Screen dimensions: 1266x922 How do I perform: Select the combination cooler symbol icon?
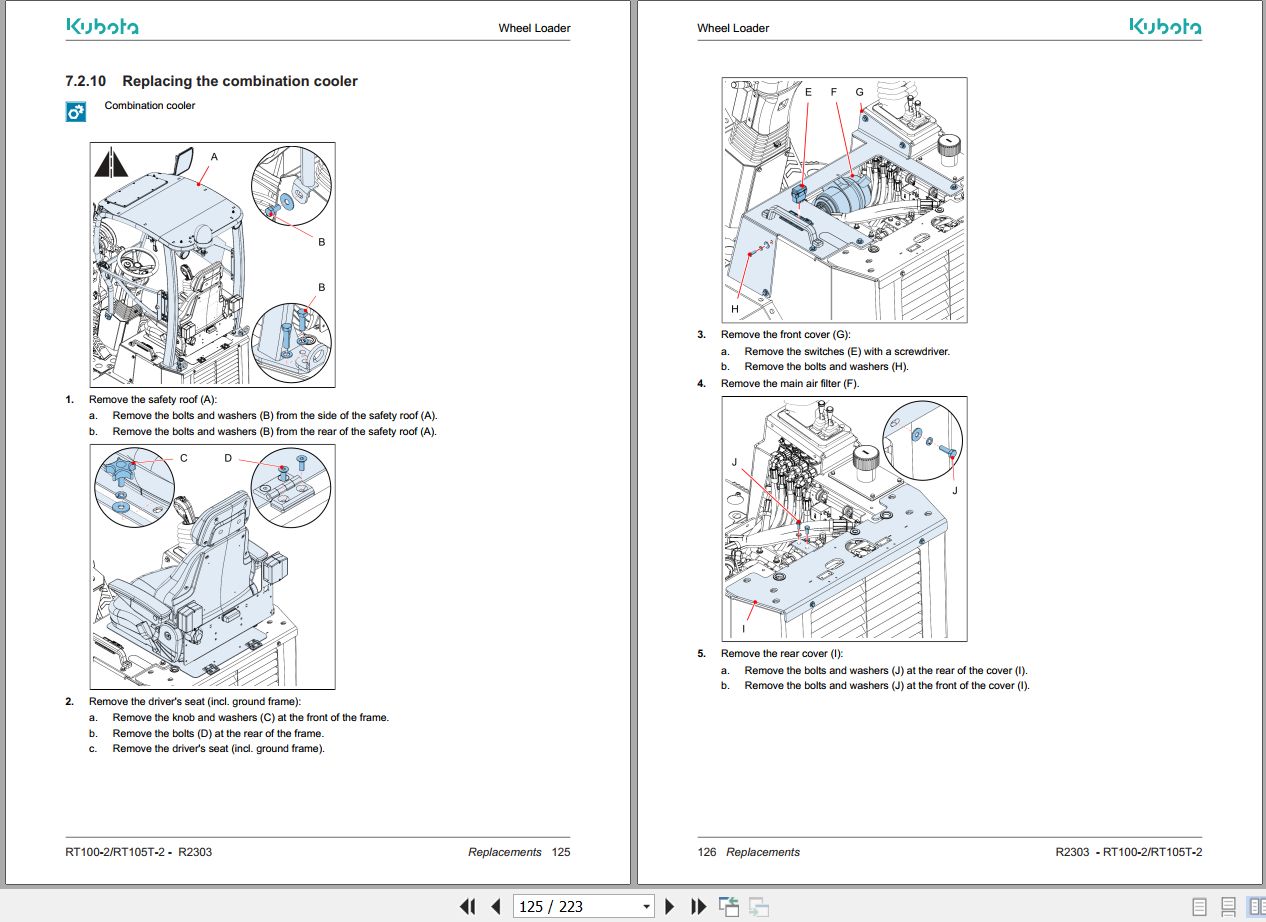[74, 111]
